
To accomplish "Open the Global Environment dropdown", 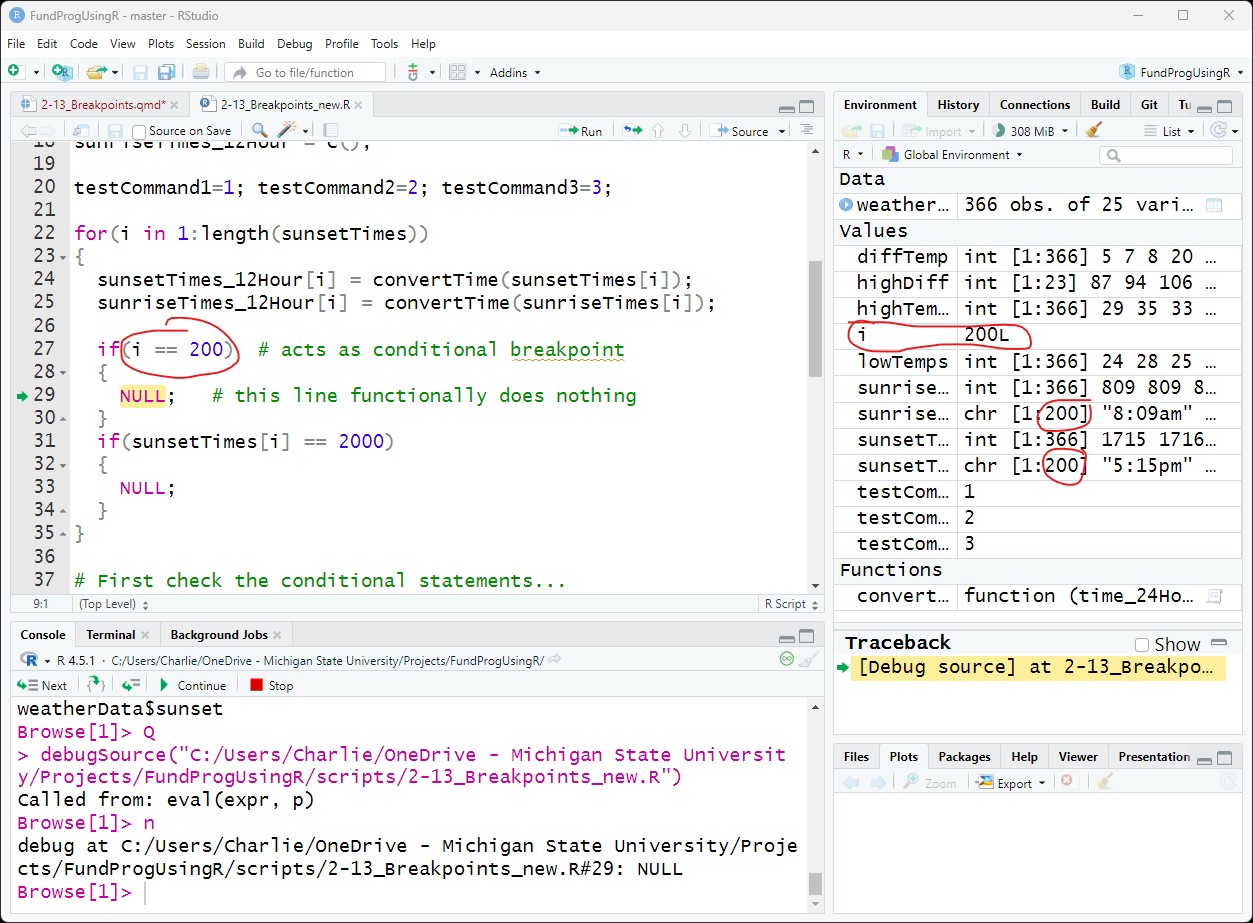I will (953, 155).
